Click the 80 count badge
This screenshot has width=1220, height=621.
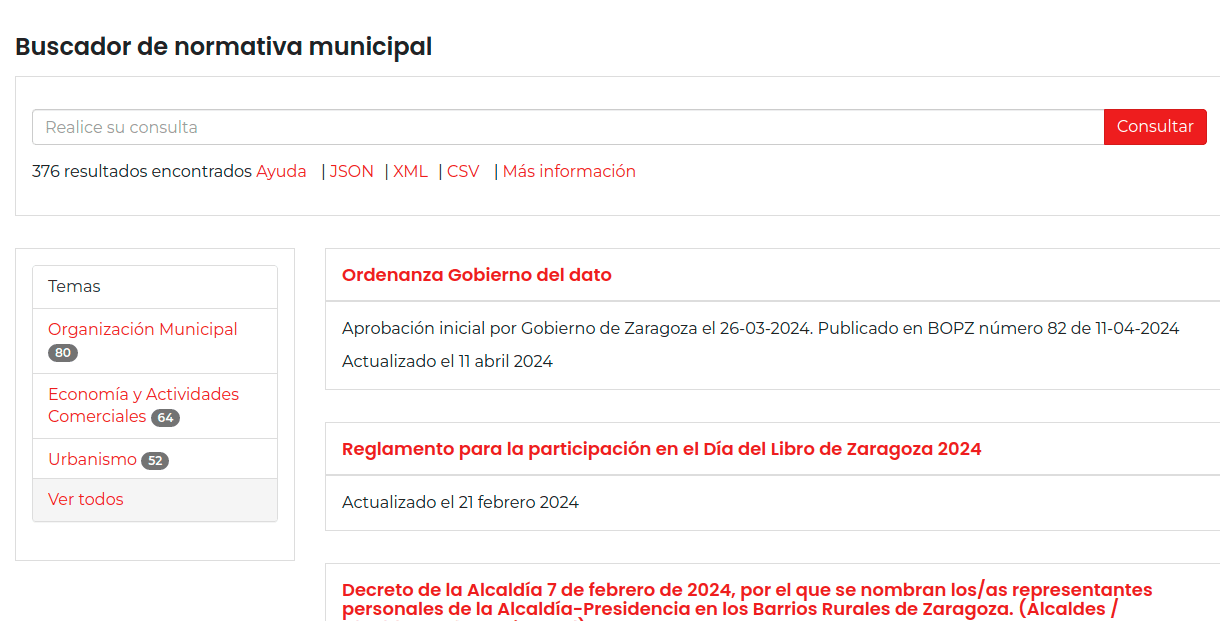click(63, 353)
